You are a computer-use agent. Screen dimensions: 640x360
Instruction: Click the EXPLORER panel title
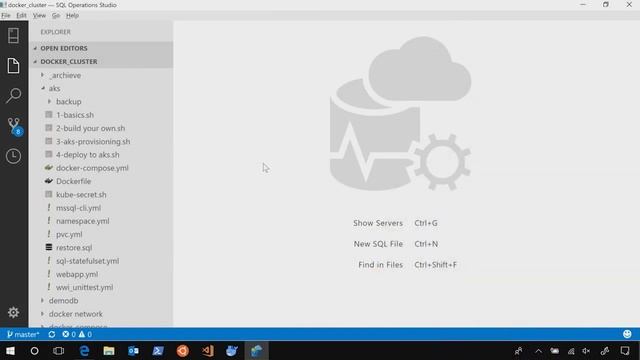click(x=56, y=32)
